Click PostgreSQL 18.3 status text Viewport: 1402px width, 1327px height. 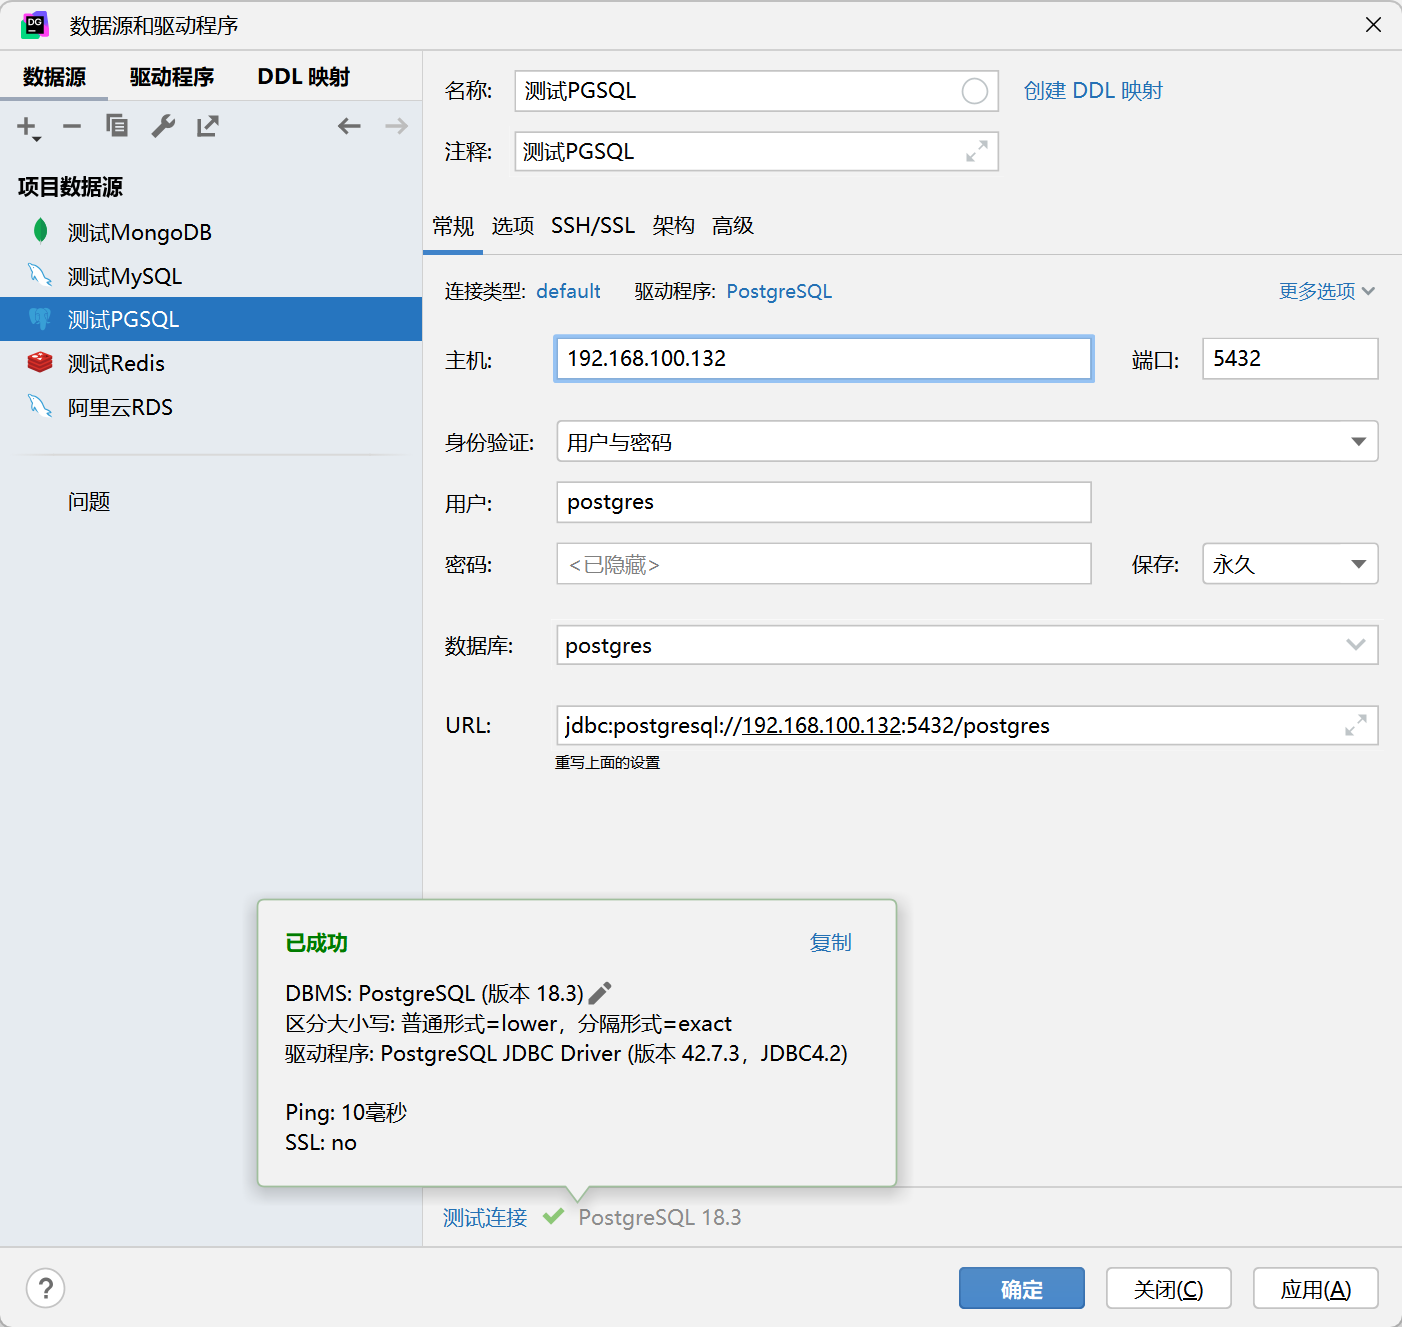click(660, 1217)
